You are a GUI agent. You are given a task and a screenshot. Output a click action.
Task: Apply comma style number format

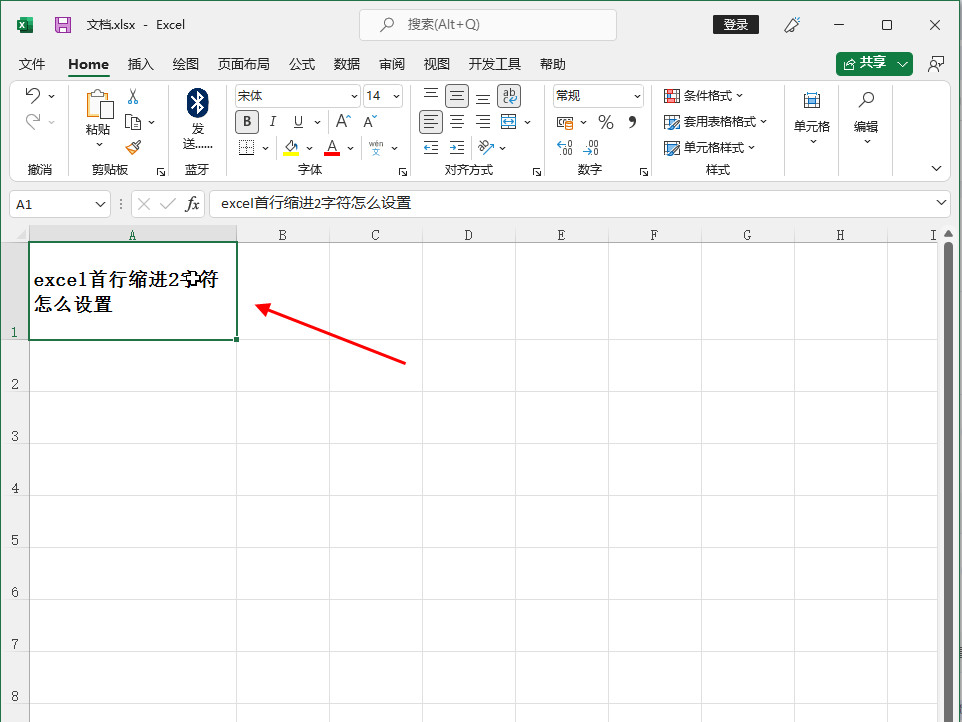click(x=633, y=122)
